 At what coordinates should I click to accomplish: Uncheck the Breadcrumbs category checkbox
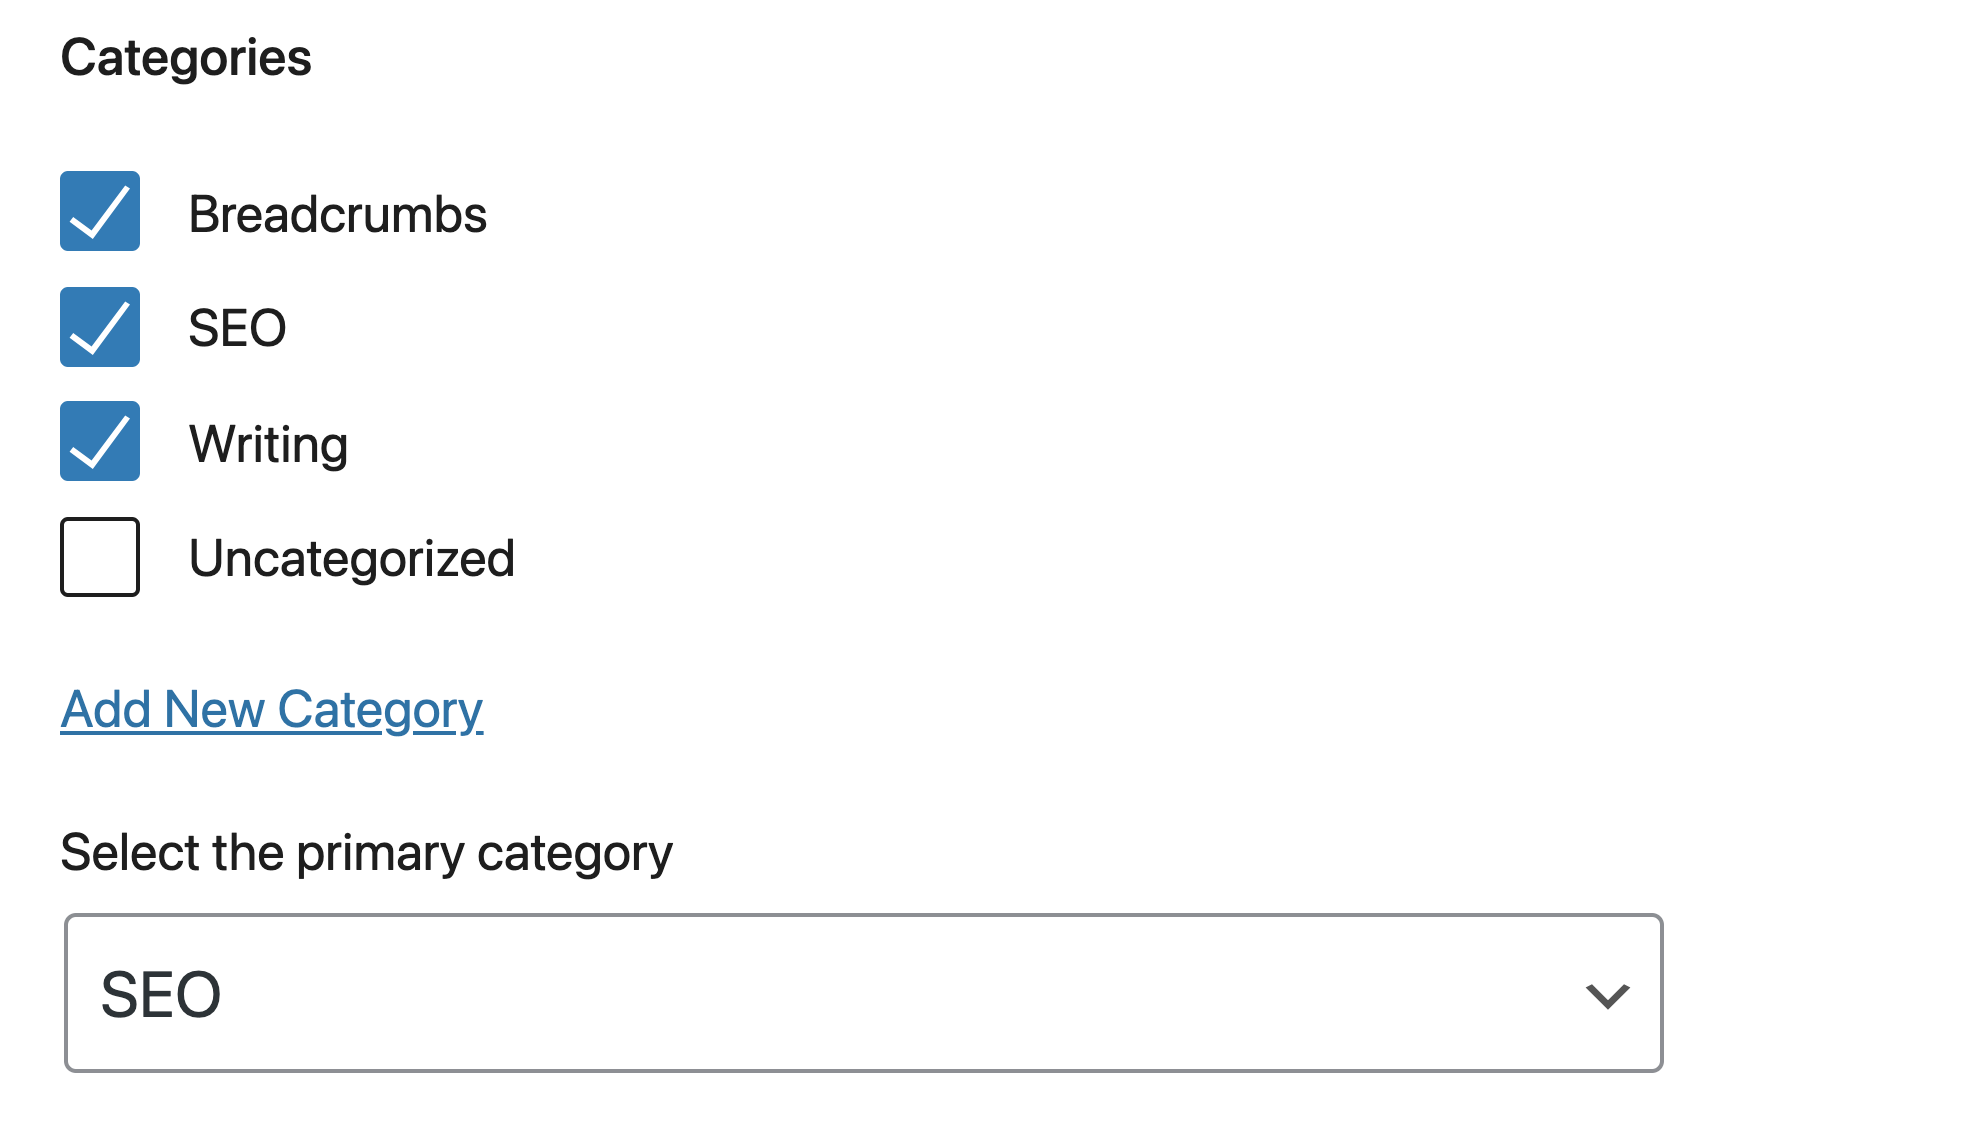point(100,211)
